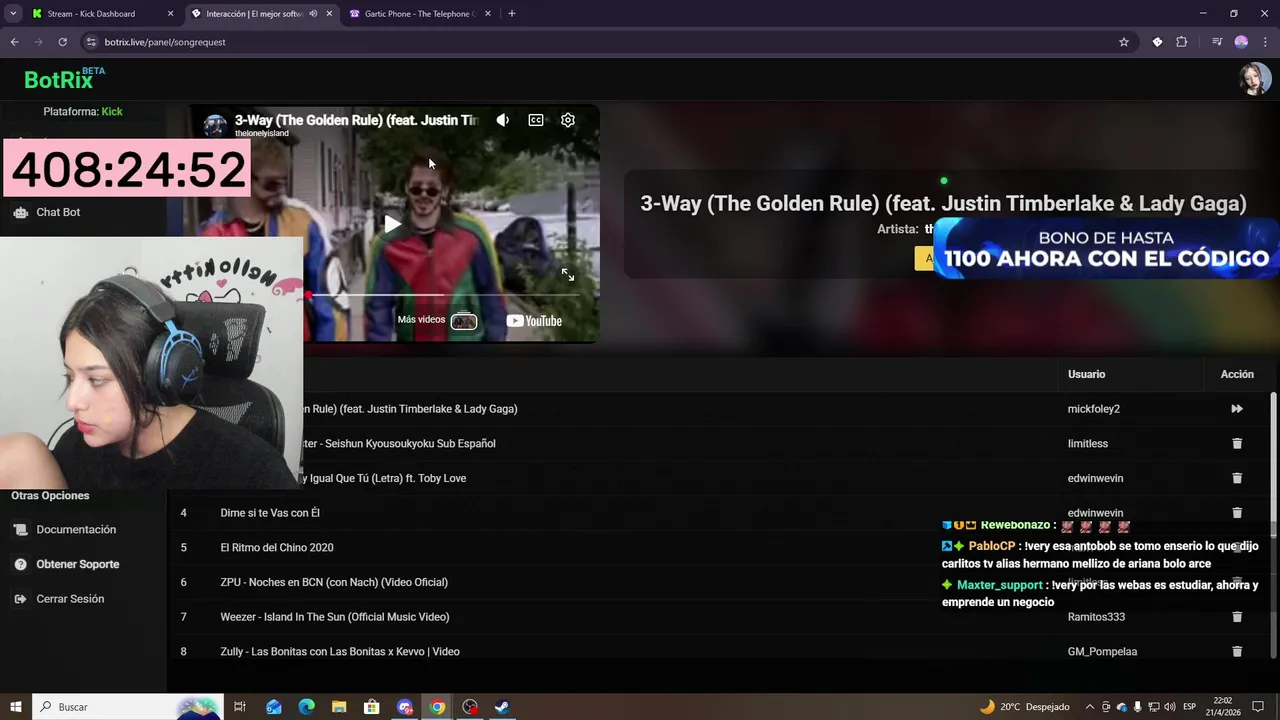Open the browser extensions puzzle icon

[1182, 42]
